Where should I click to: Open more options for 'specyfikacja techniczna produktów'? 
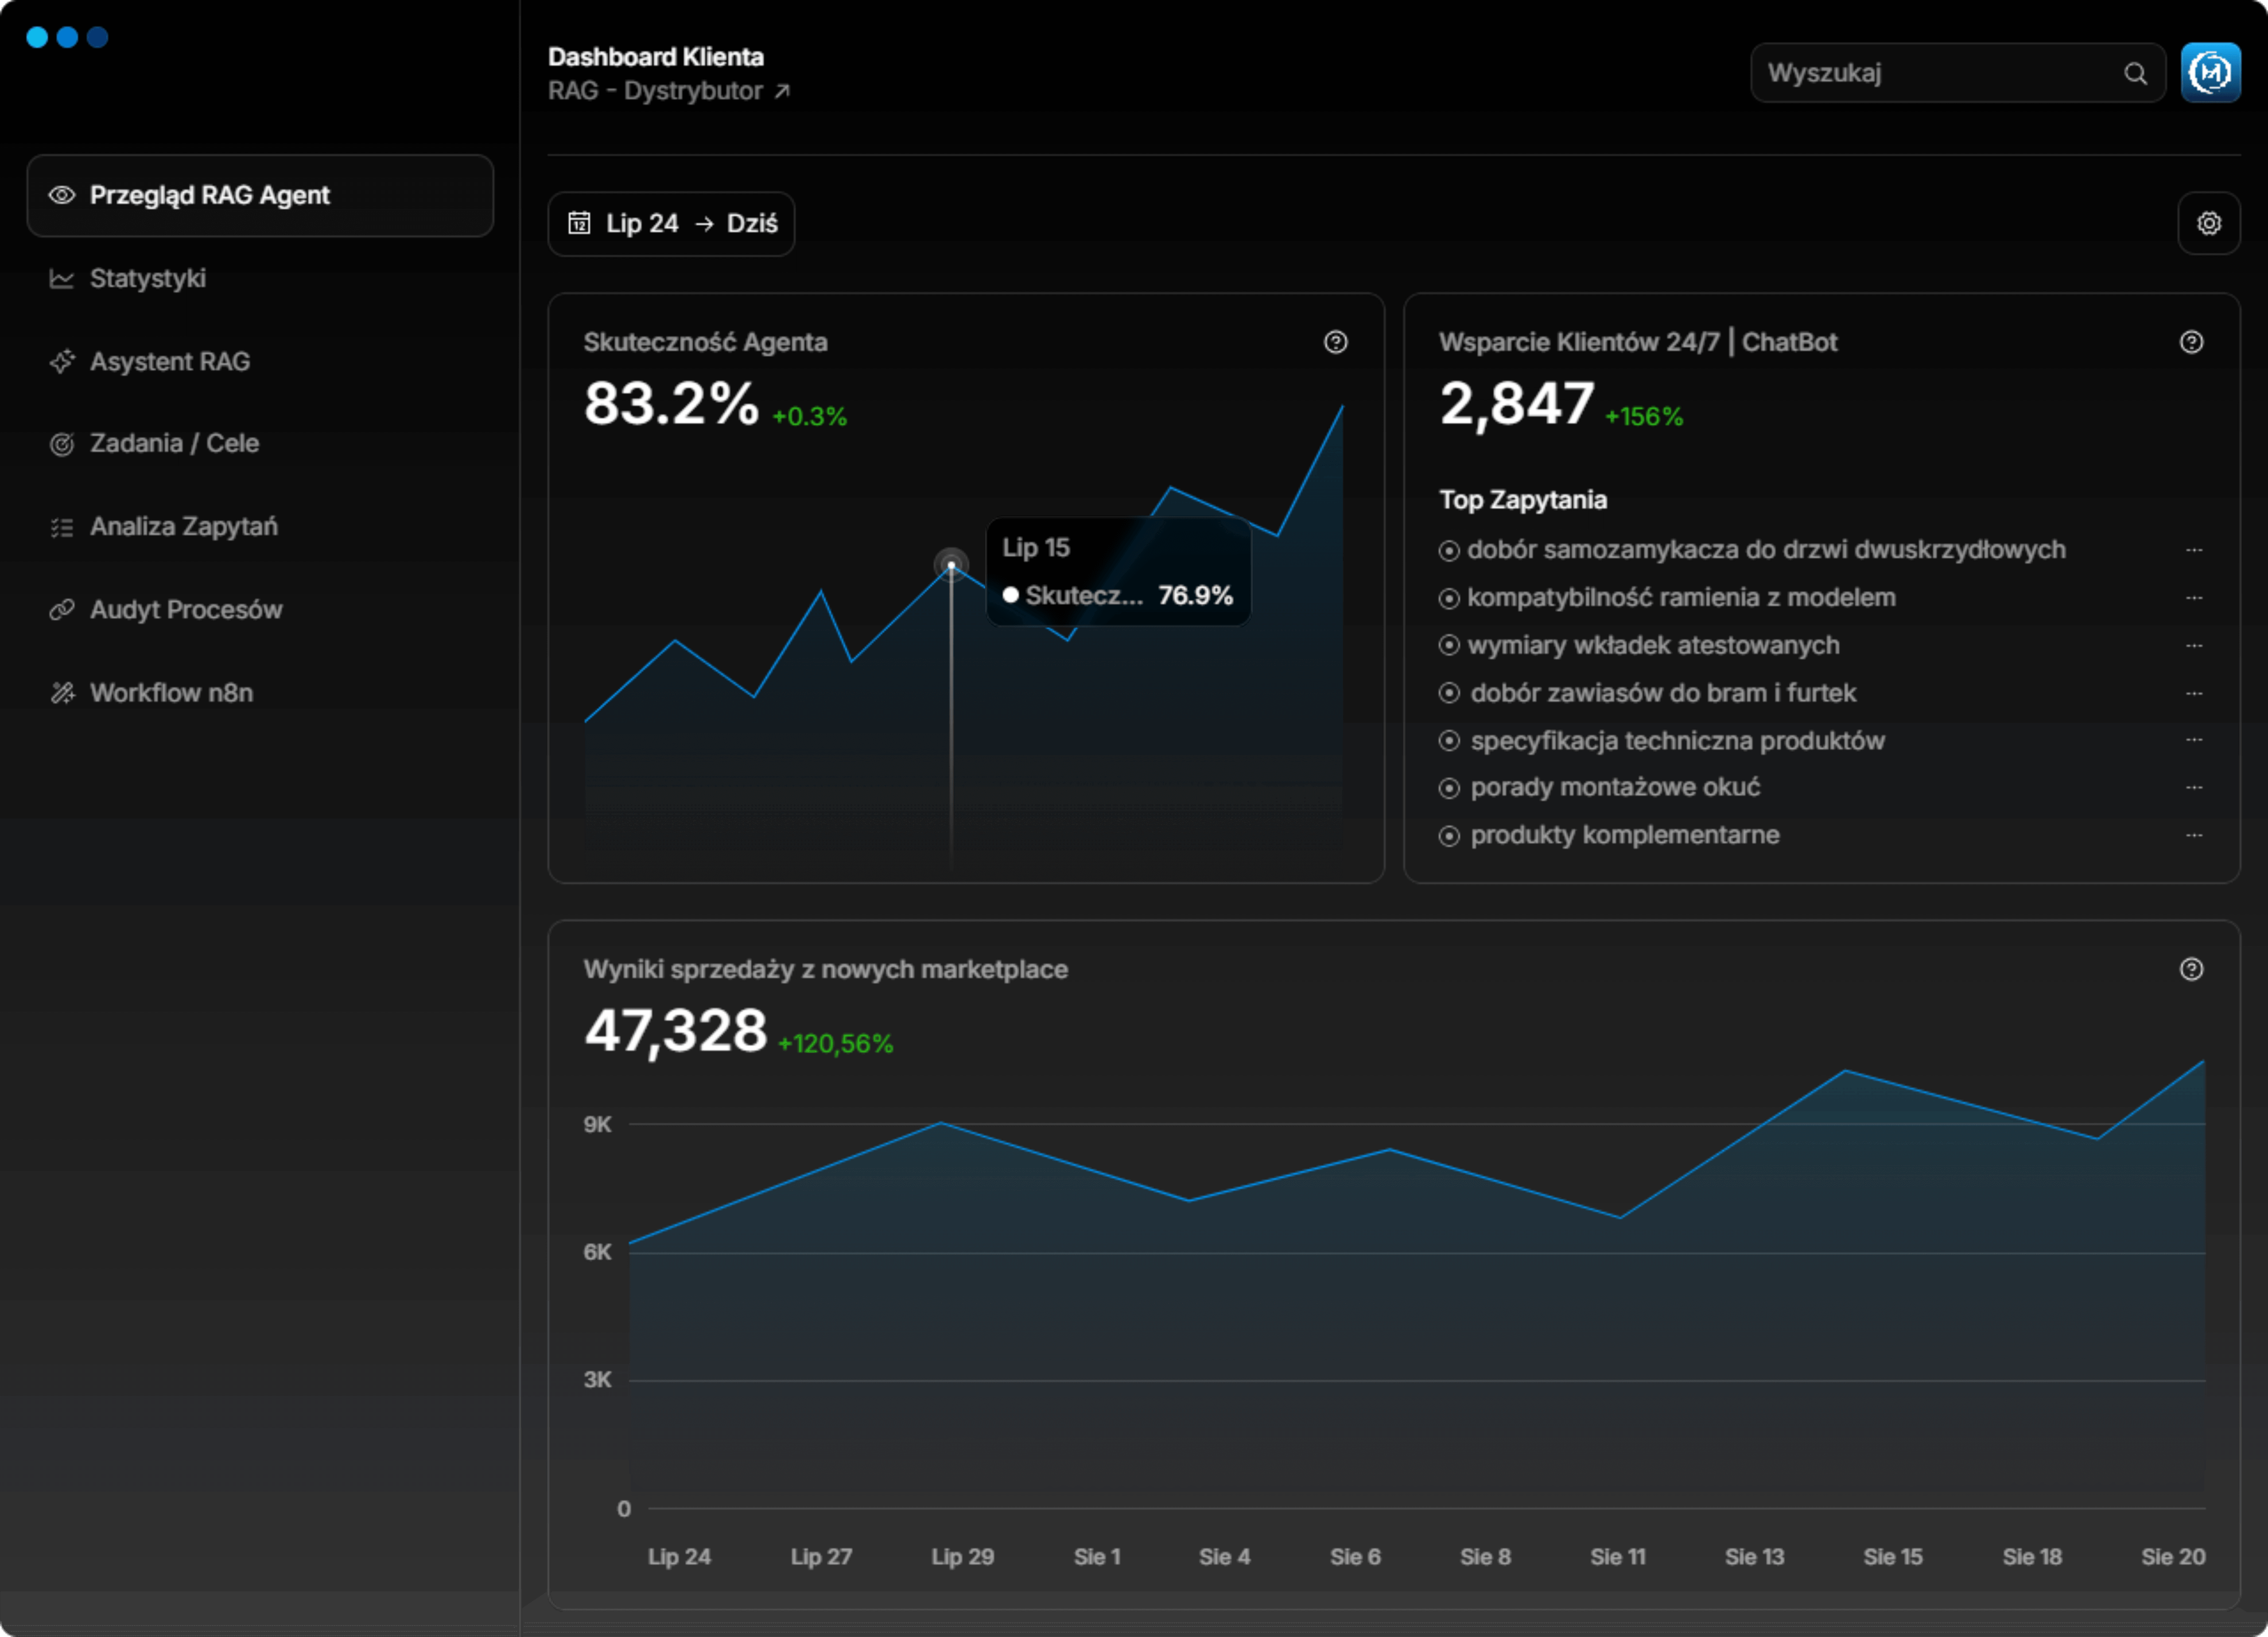point(2193,740)
